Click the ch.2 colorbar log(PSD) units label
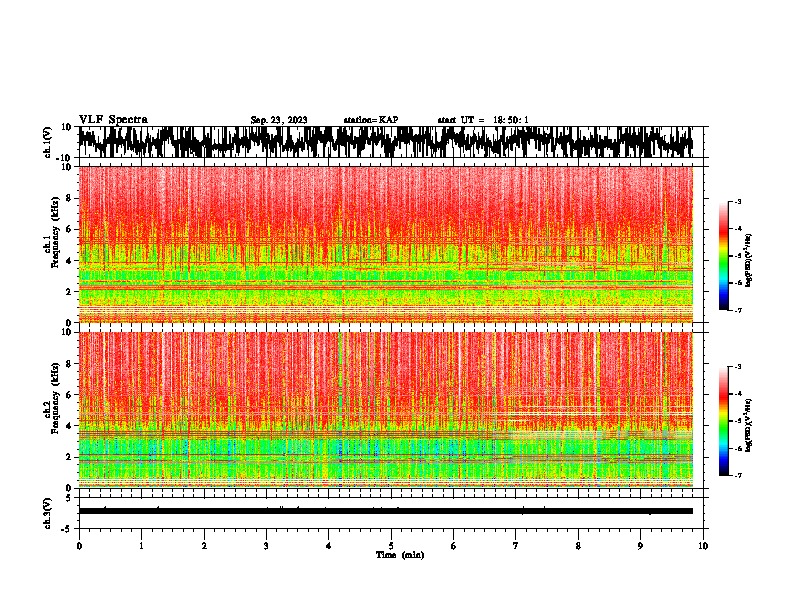Screen dimensions: 792x612 pos(748,426)
